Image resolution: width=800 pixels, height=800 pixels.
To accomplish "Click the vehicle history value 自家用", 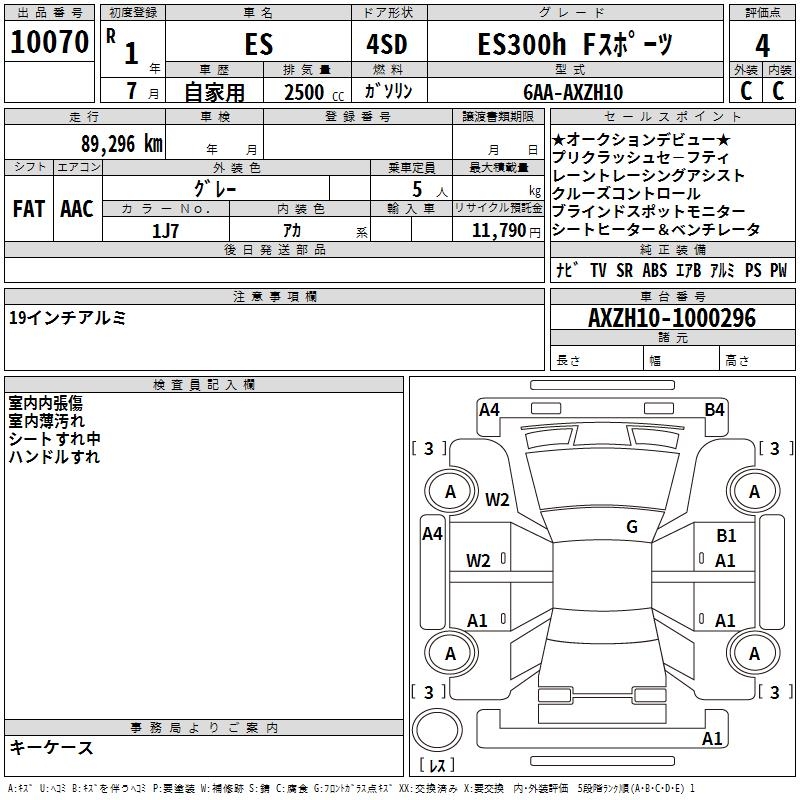I will tap(214, 92).
